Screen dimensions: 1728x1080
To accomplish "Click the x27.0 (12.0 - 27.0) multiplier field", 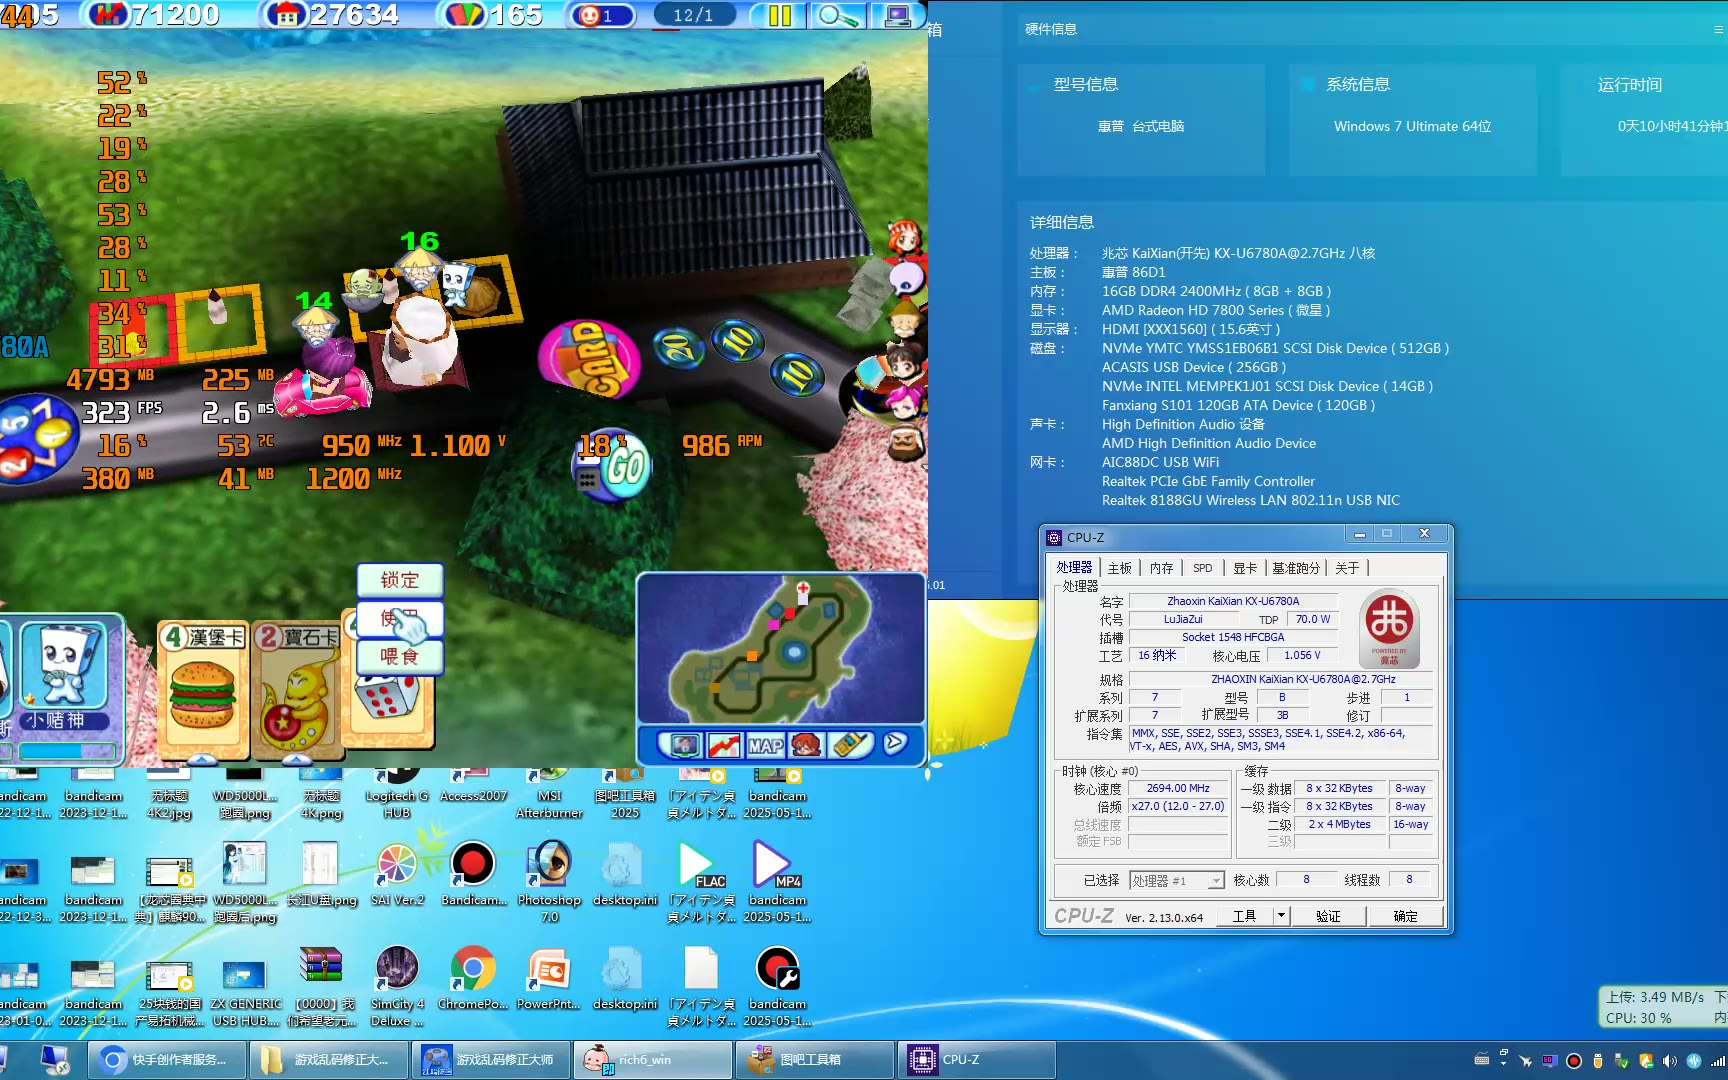I will pos(1178,806).
